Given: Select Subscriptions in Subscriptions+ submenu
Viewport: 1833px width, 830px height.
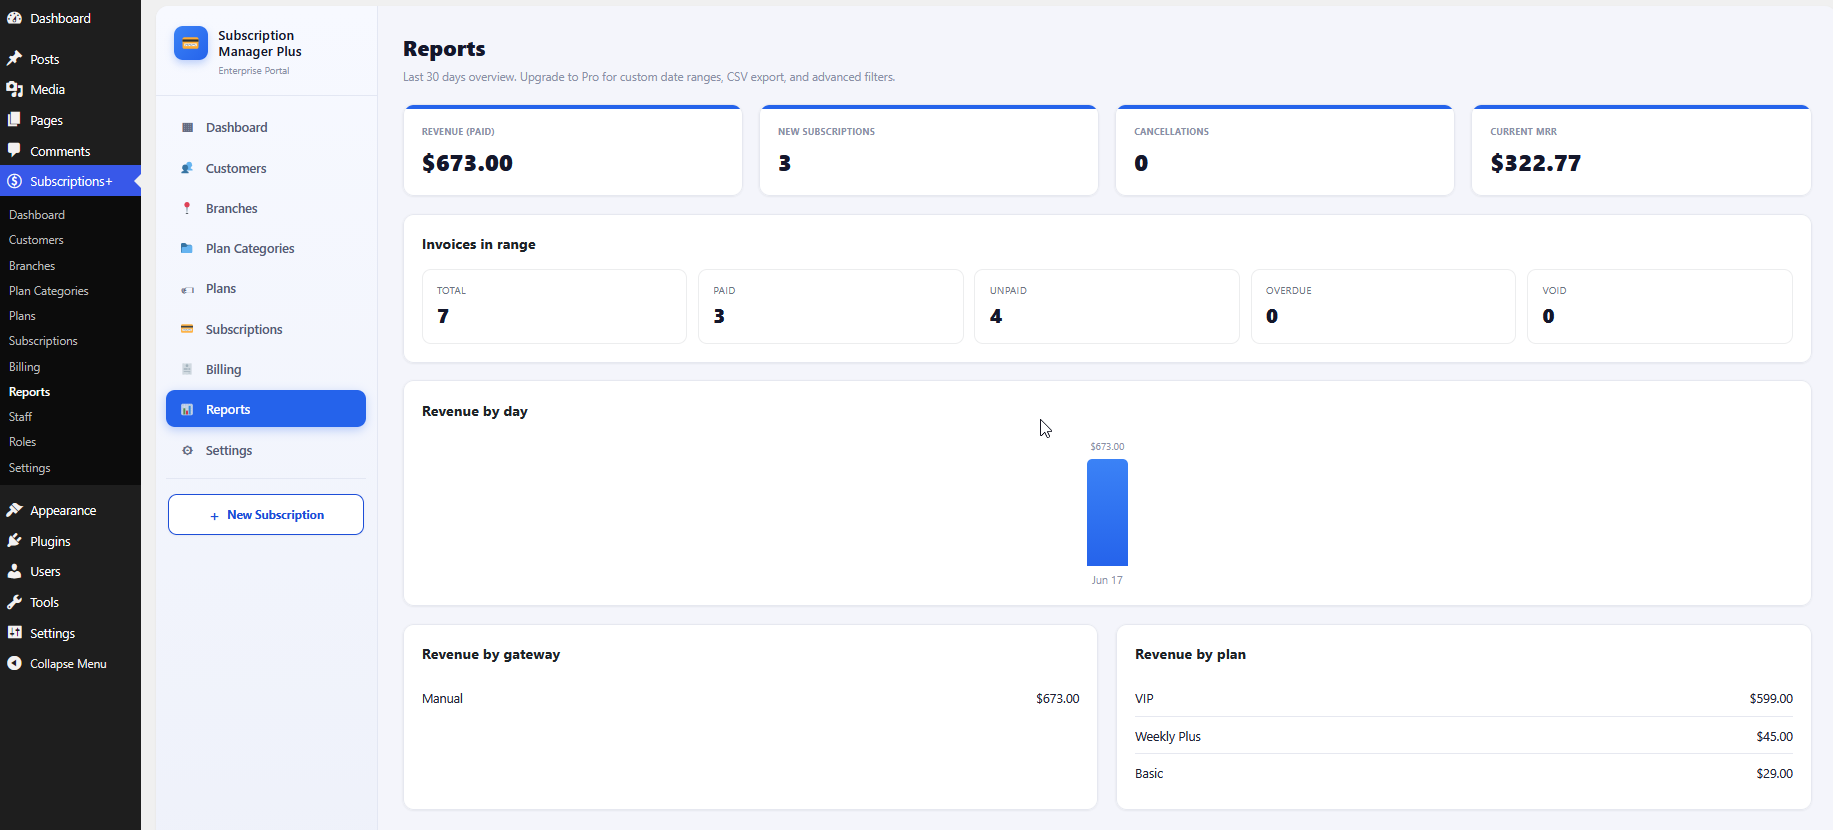Looking at the screenshot, I should pyautogui.click(x=43, y=341).
